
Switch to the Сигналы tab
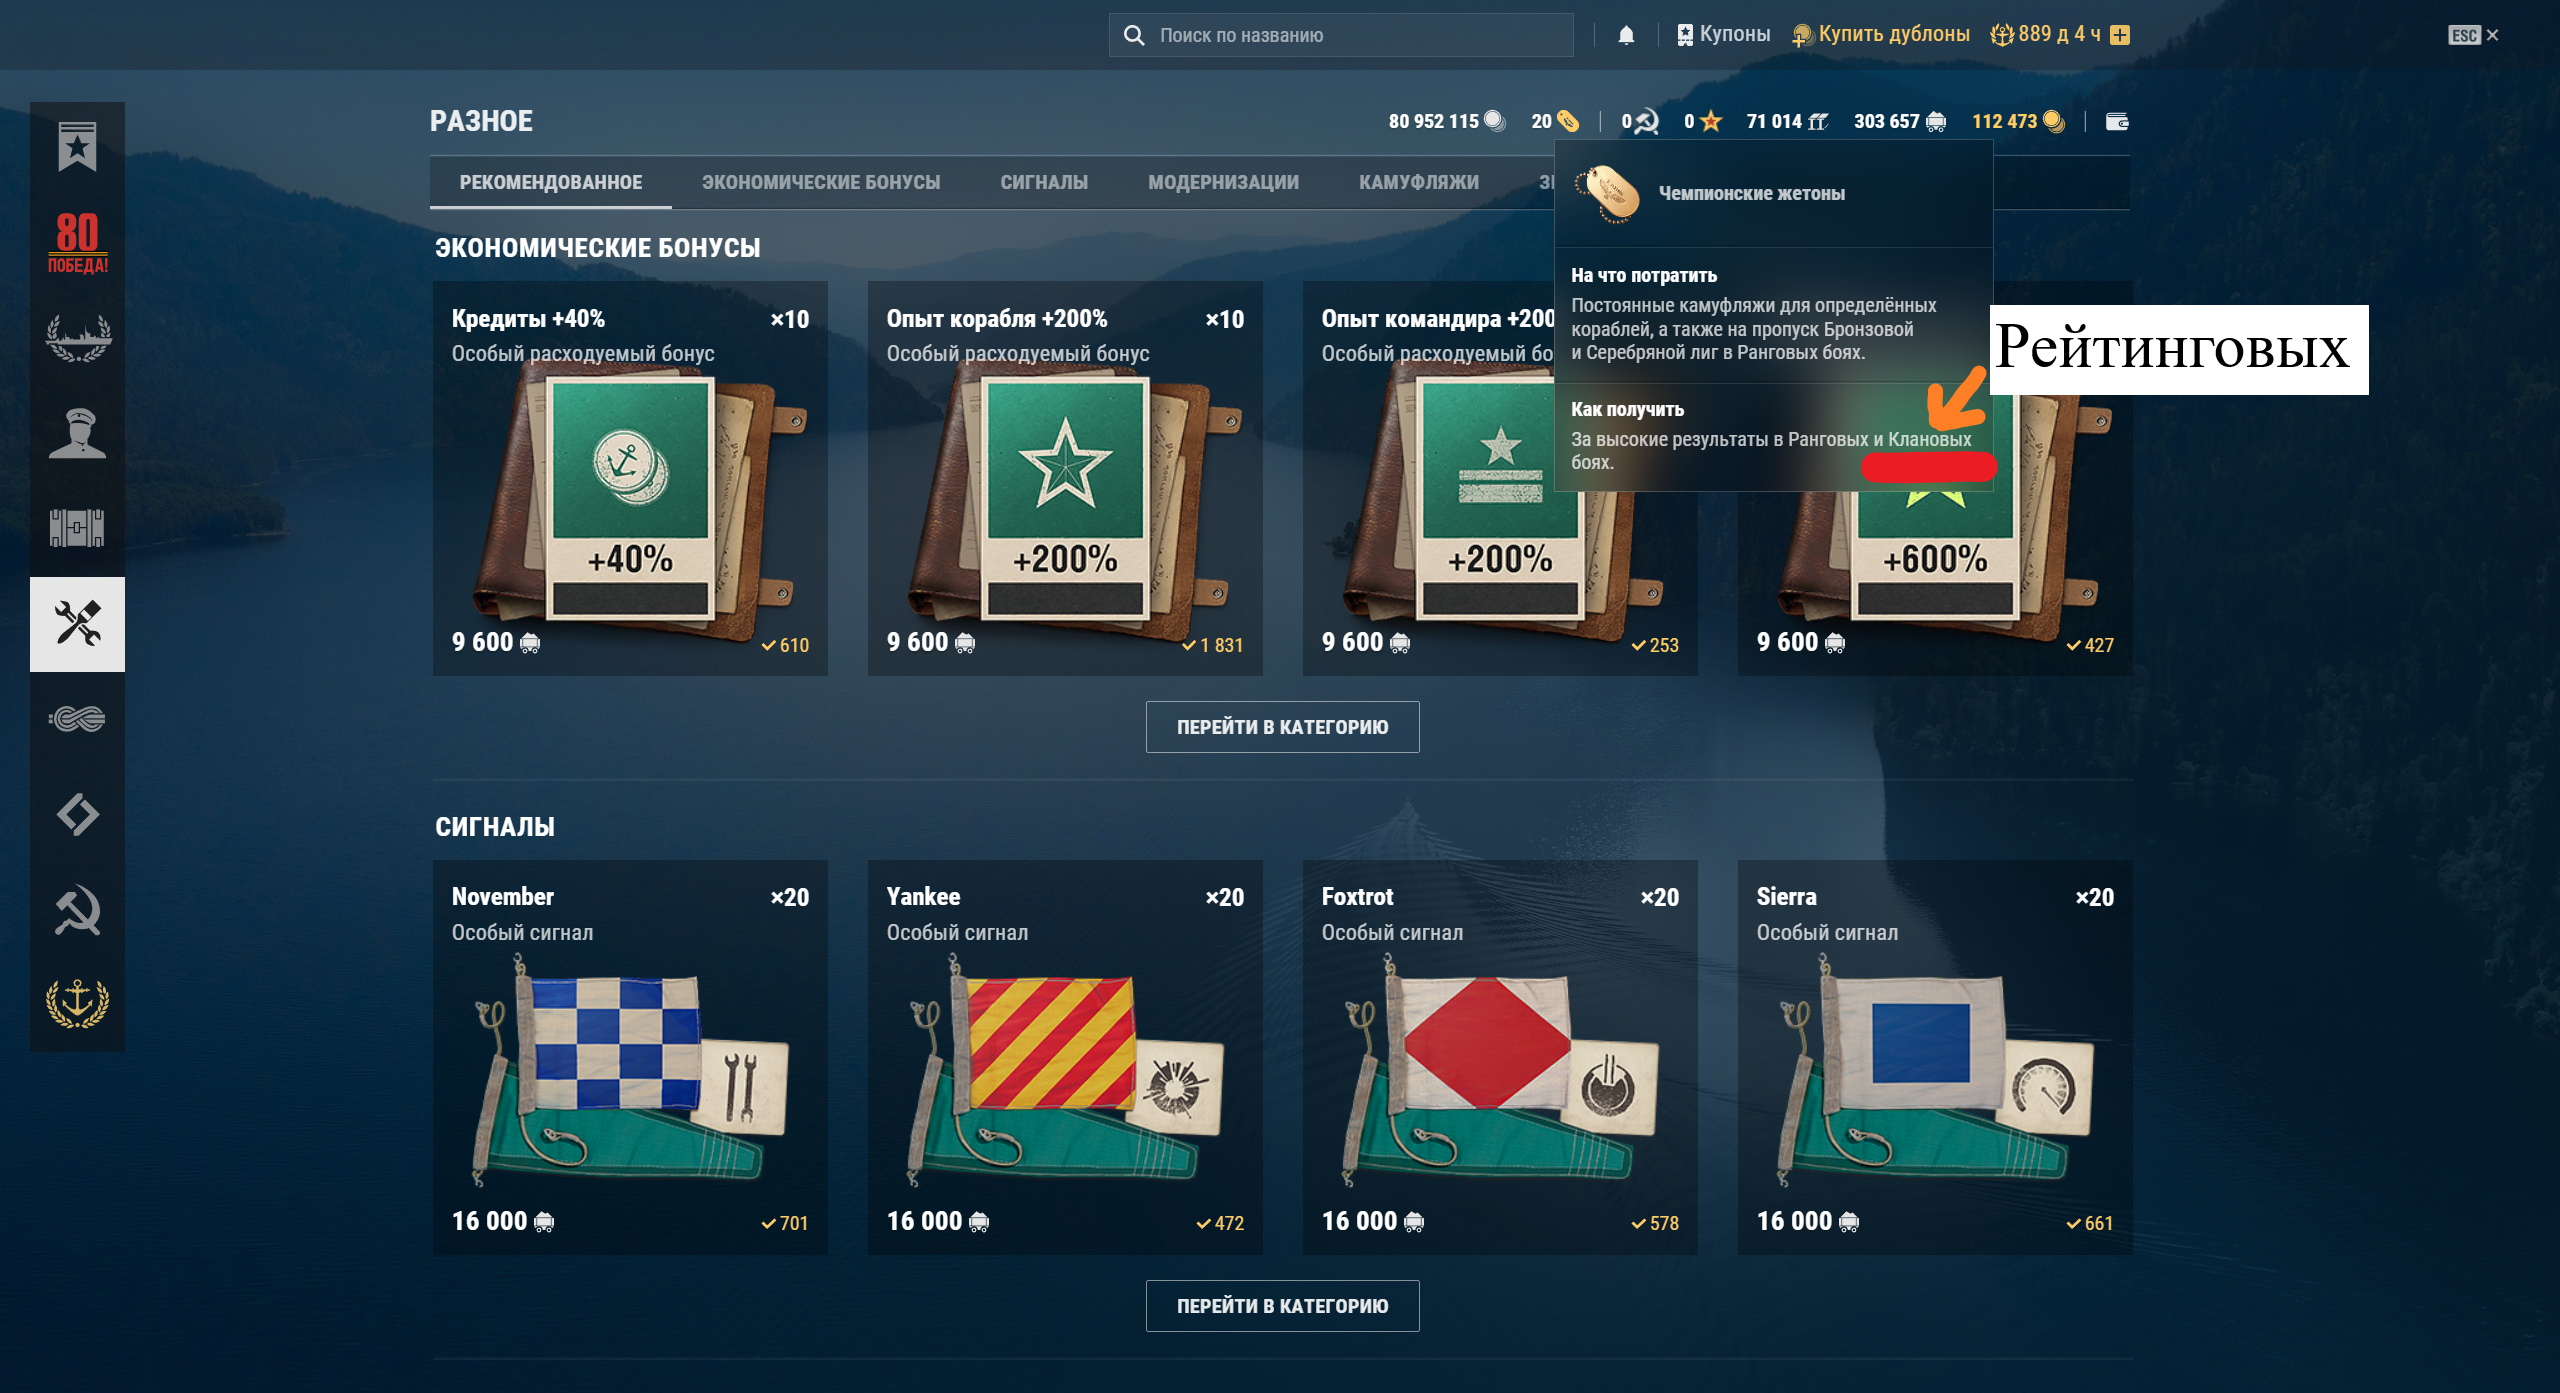click(x=1043, y=182)
